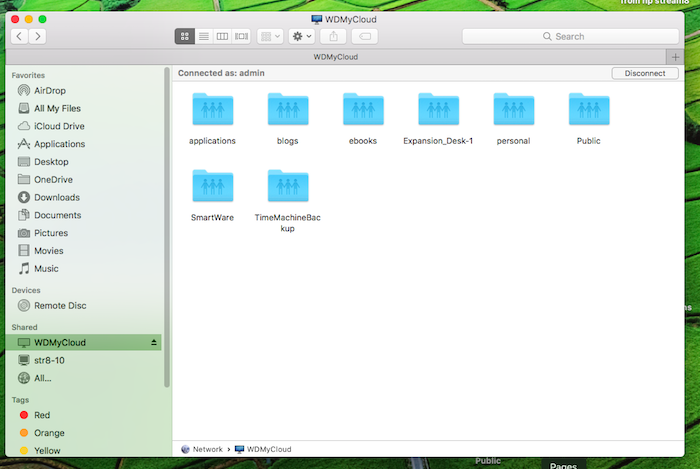
Task: Switch to Cover Flow view in toolbar
Action: click(241, 37)
